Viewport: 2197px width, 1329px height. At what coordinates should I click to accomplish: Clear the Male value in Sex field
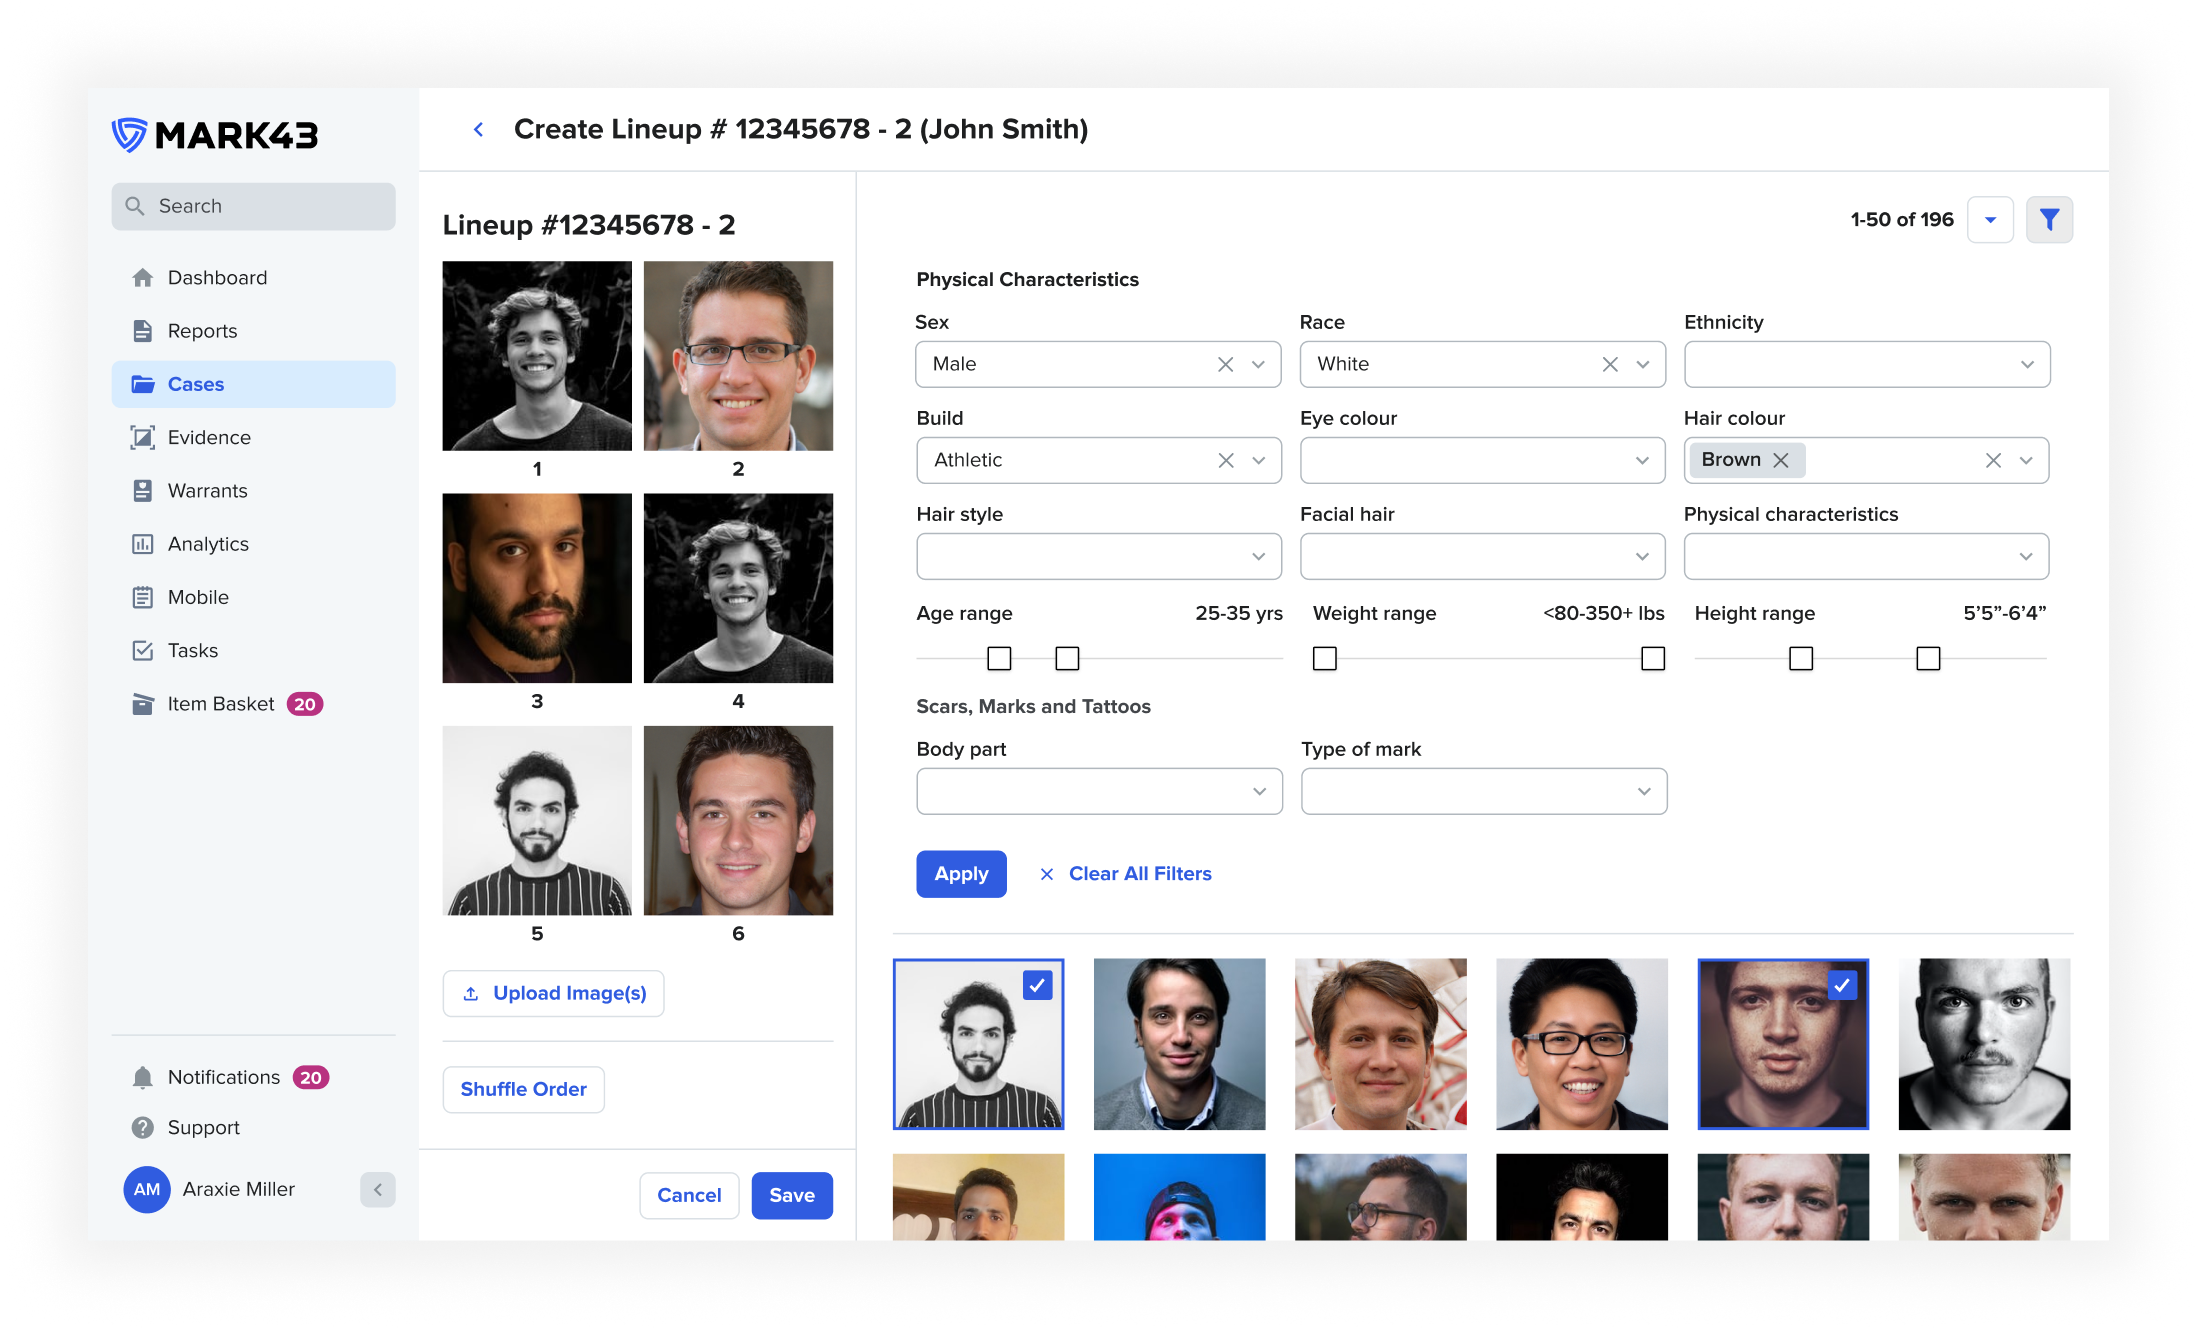1225,365
